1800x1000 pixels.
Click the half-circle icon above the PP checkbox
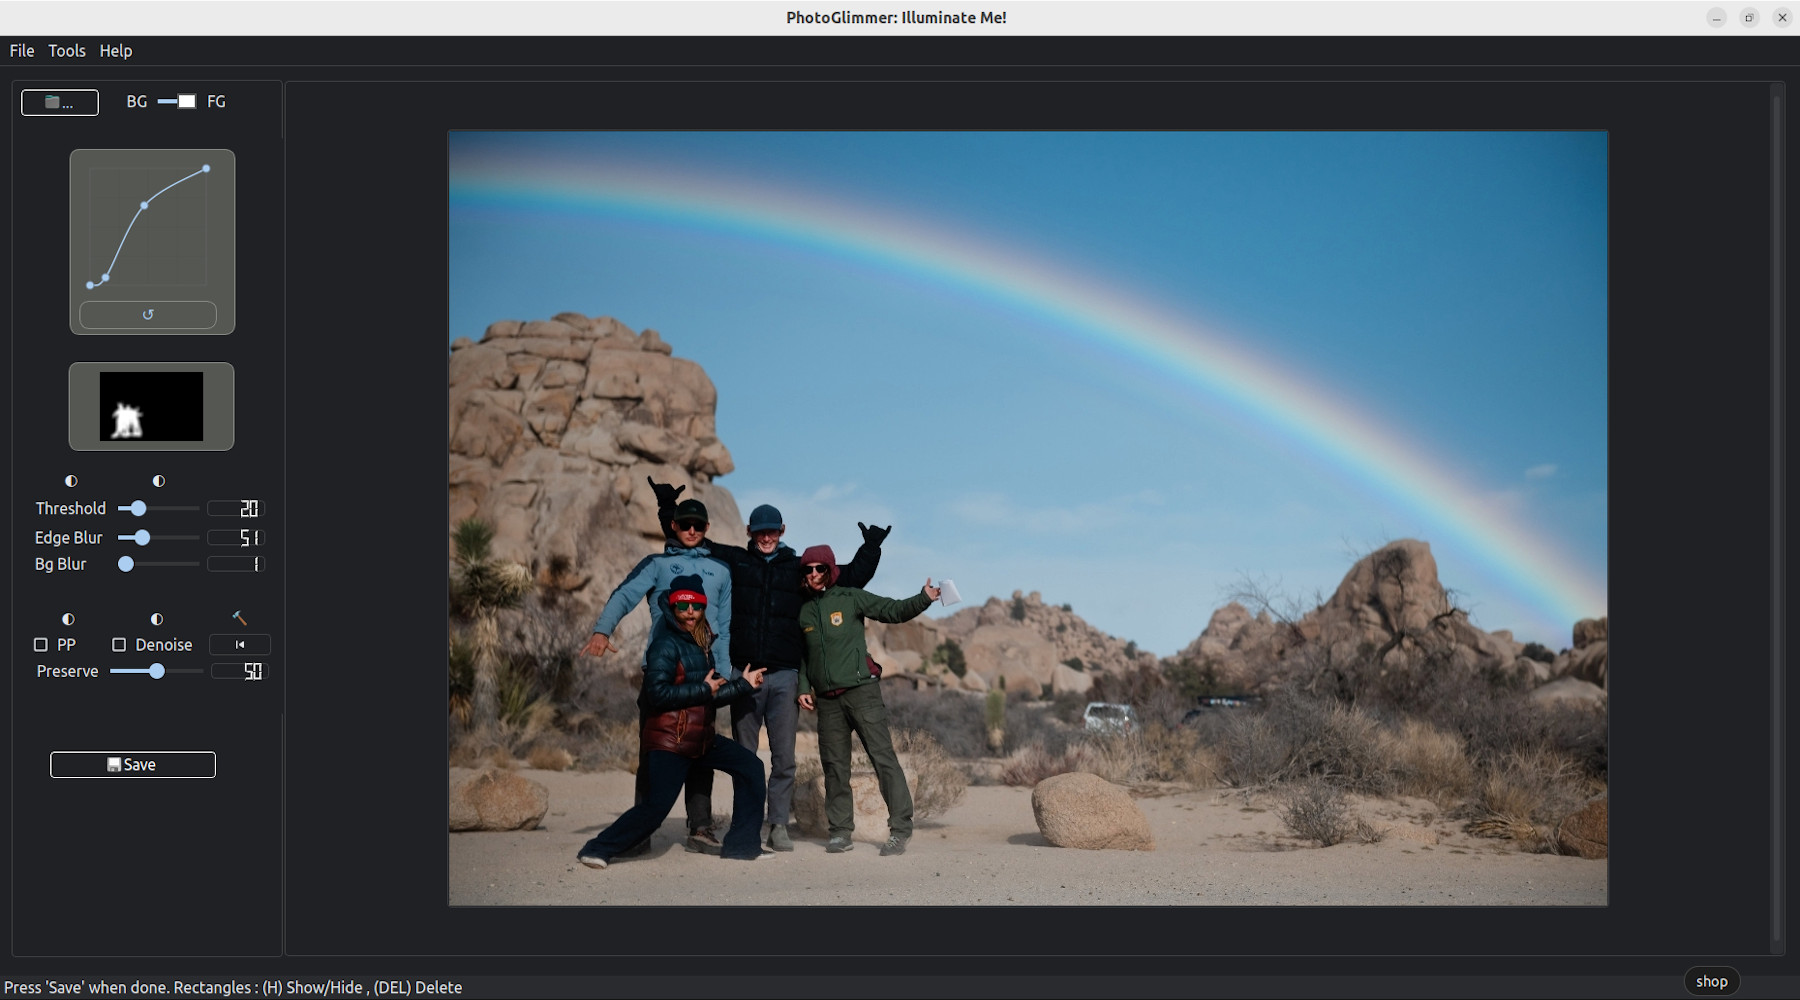click(x=68, y=619)
